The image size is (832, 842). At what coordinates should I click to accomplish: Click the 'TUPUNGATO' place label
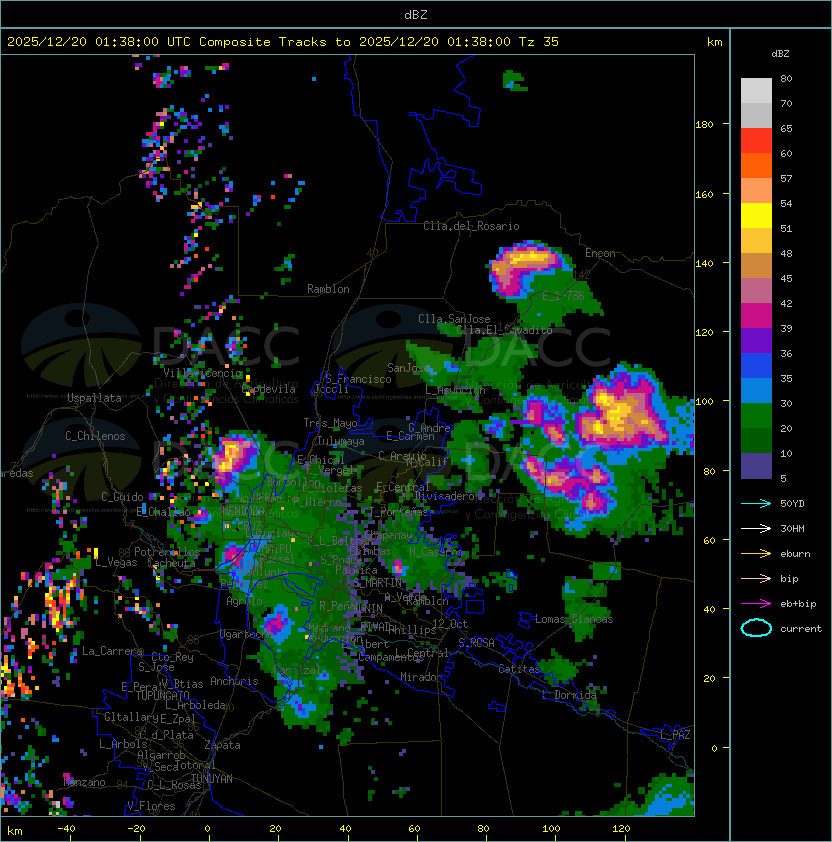click(162, 695)
